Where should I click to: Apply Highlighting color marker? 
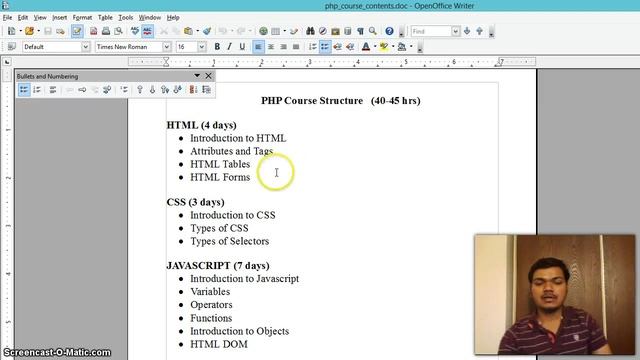click(x=384, y=47)
